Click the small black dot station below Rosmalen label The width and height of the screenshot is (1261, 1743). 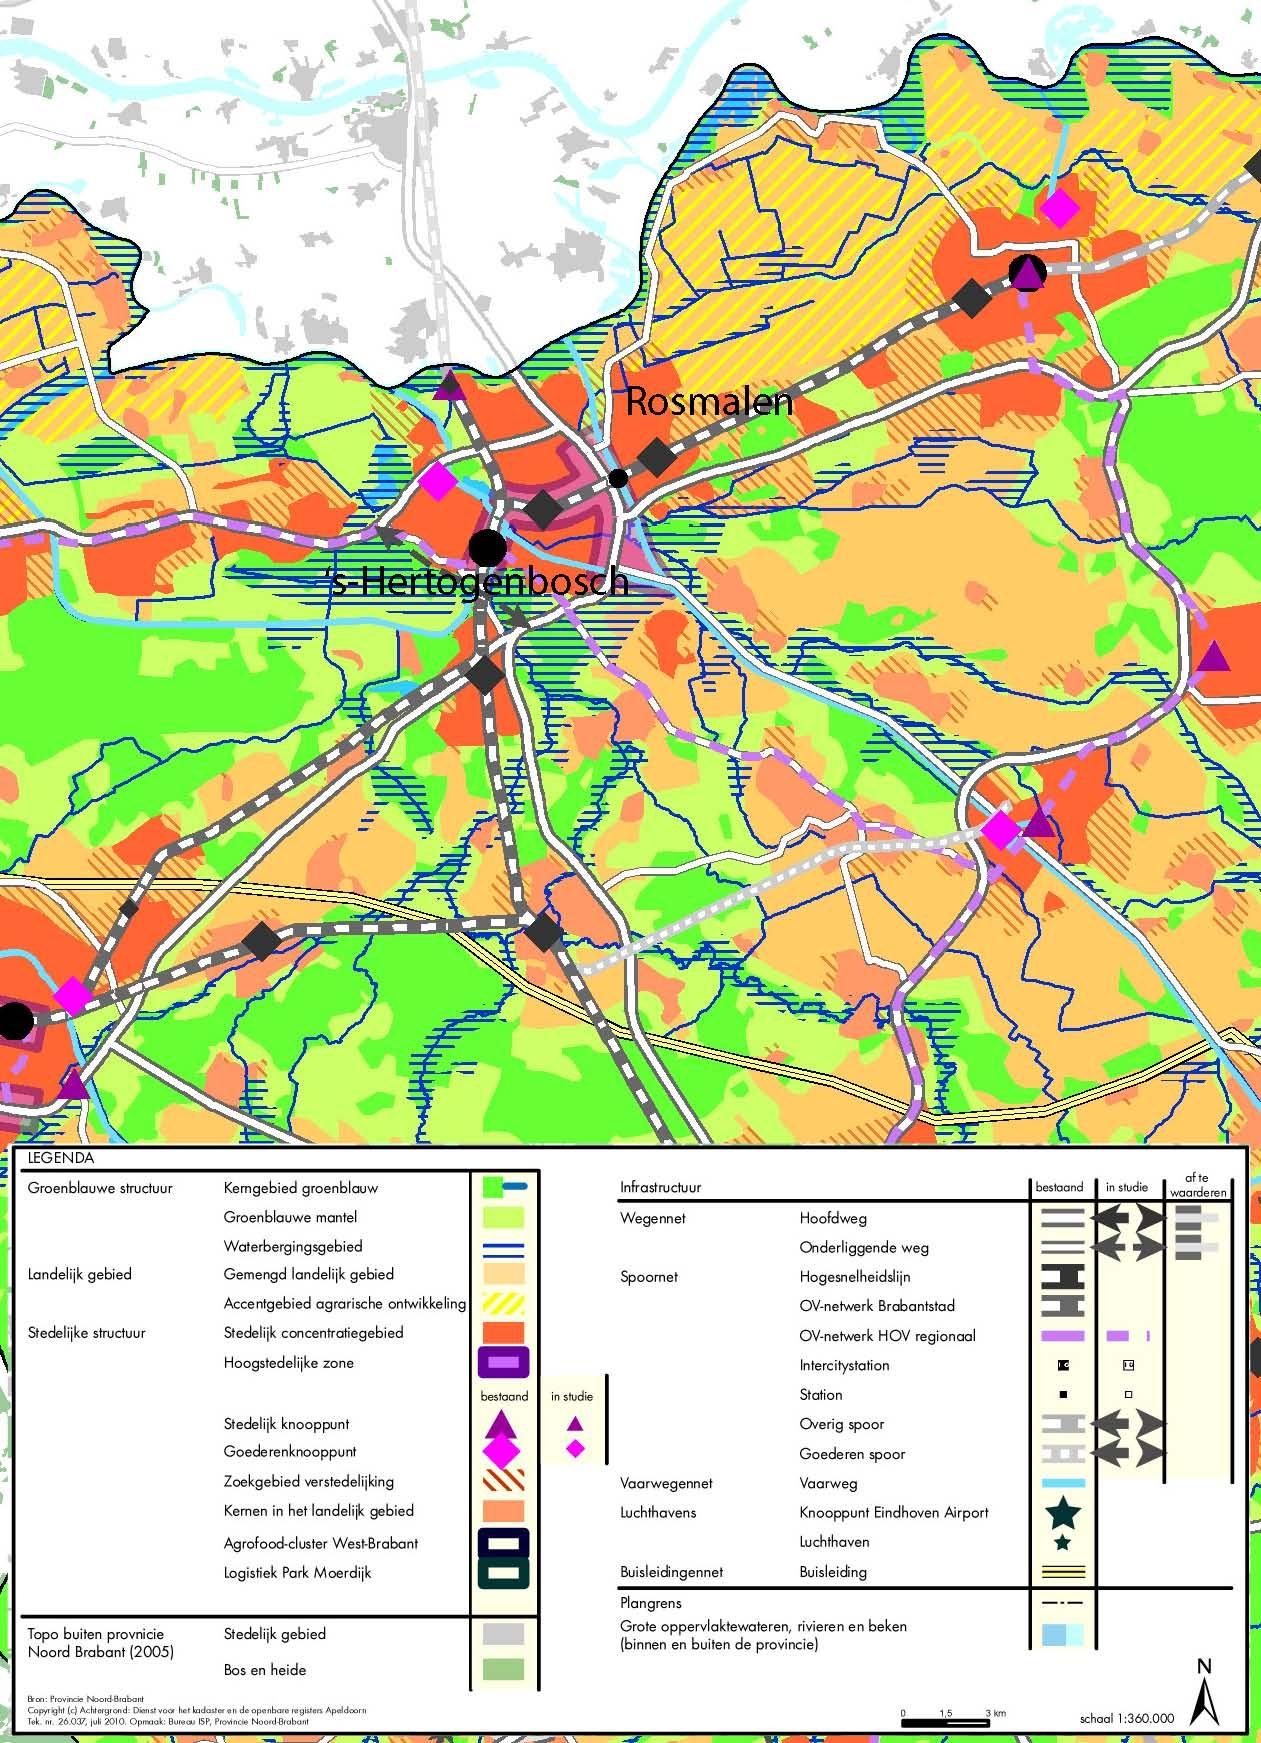click(619, 478)
